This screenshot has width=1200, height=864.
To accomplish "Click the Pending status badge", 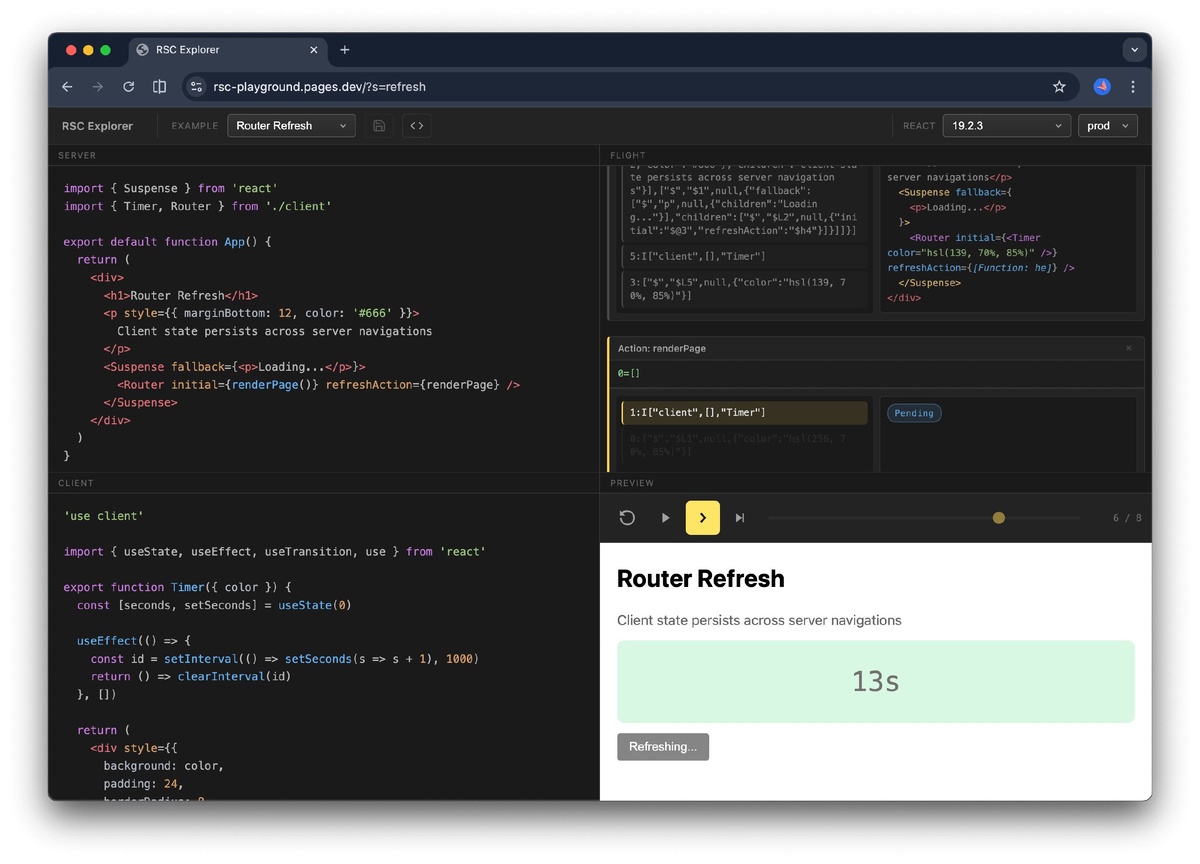I will tap(914, 413).
